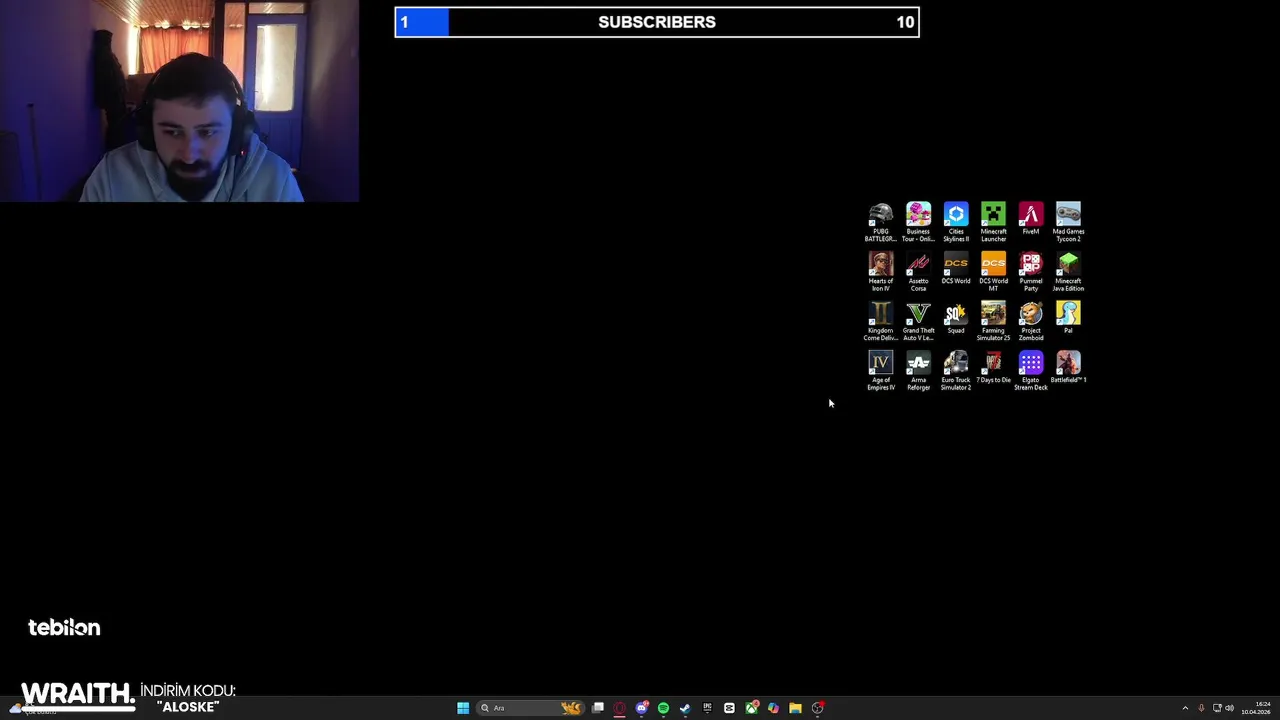Viewport: 1280px width, 720px height.
Task: Select the Age of Empires IV icon
Action: 880,371
